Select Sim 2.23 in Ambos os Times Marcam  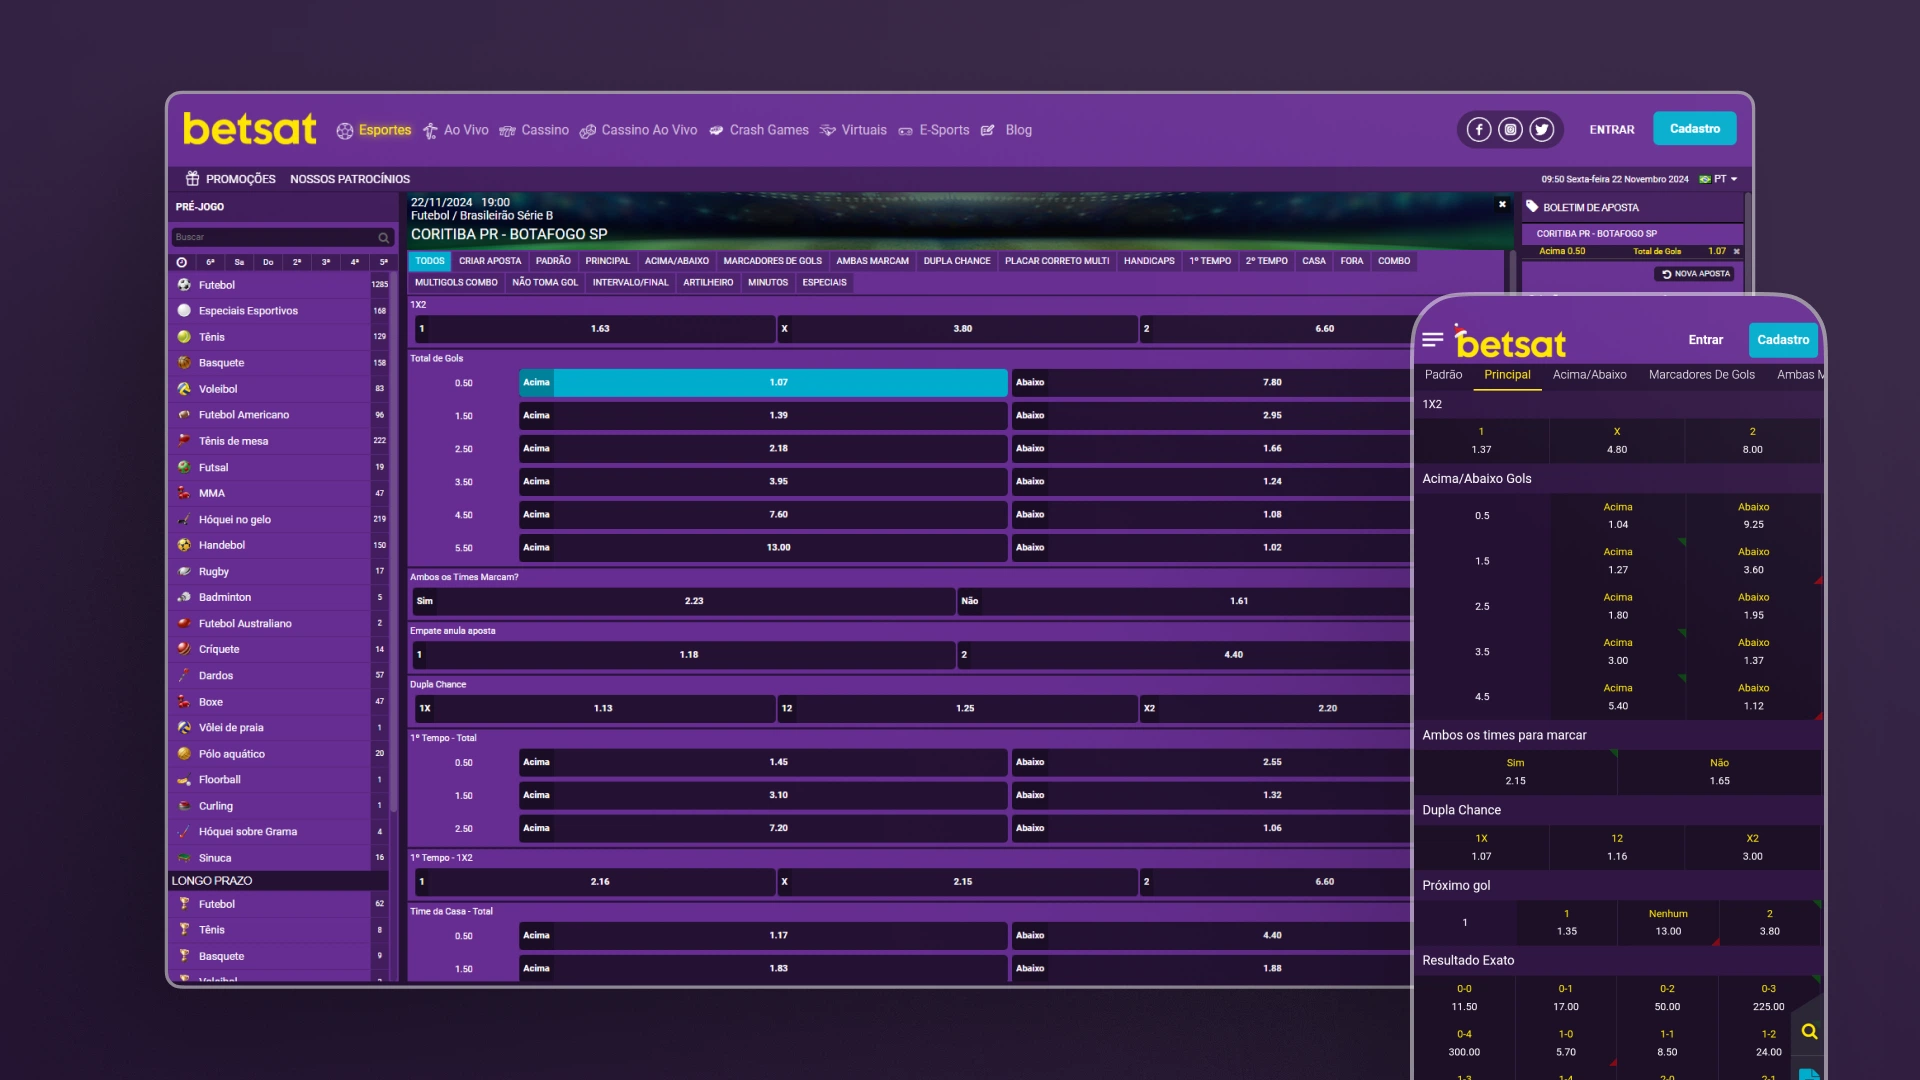[x=684, y=601]
